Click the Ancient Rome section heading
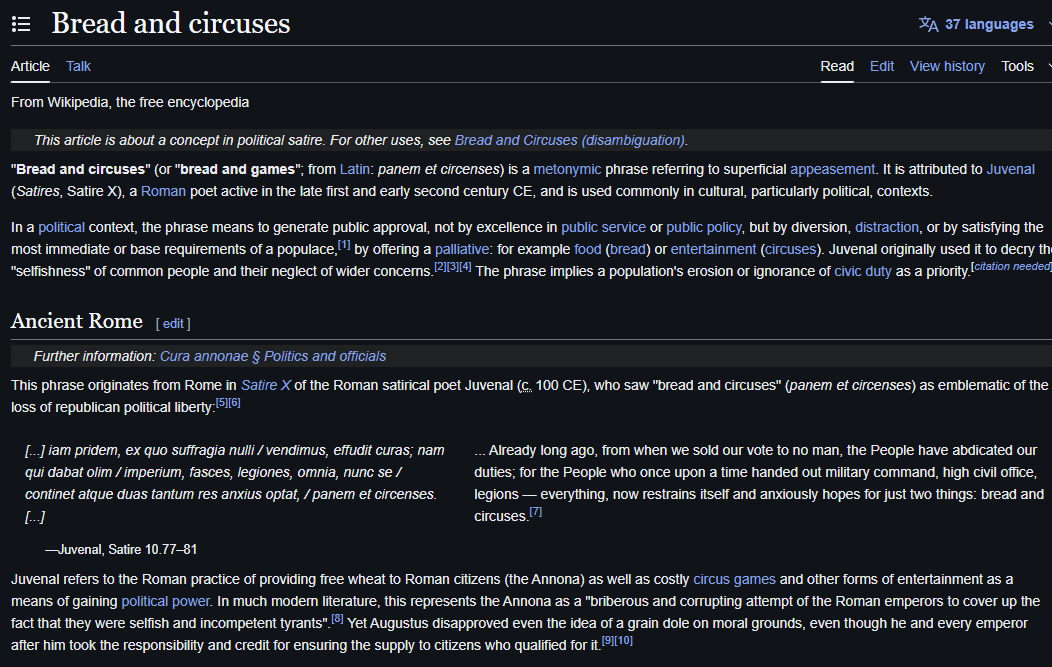This screenshot has width=1052, height=667. pos(76,321)
